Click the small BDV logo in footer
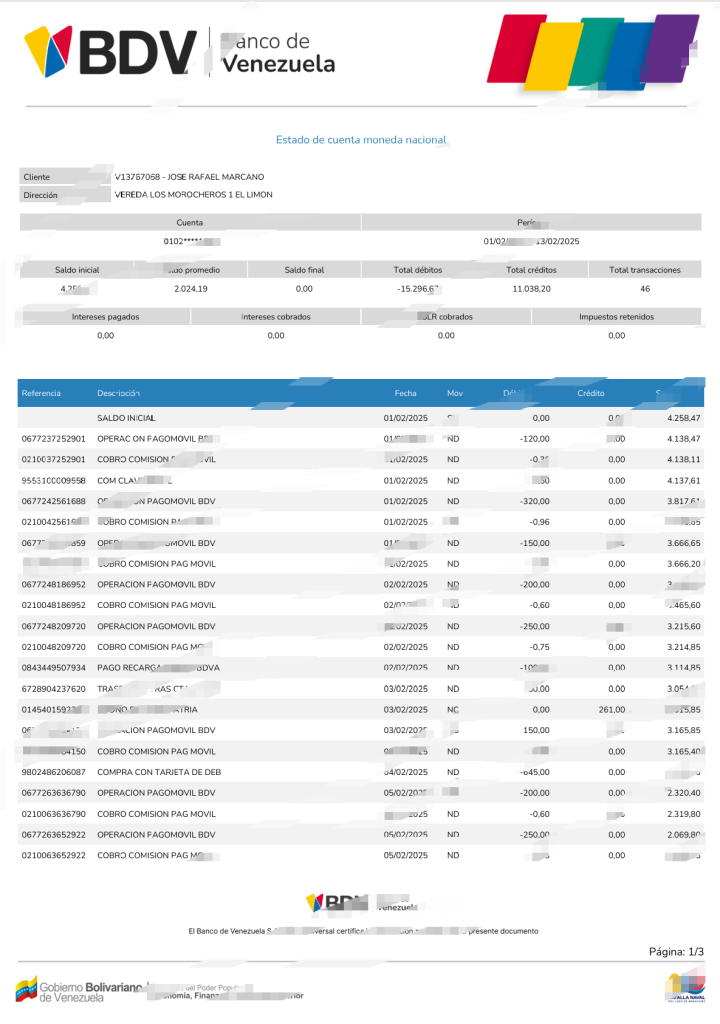 (x=336, y=903)
